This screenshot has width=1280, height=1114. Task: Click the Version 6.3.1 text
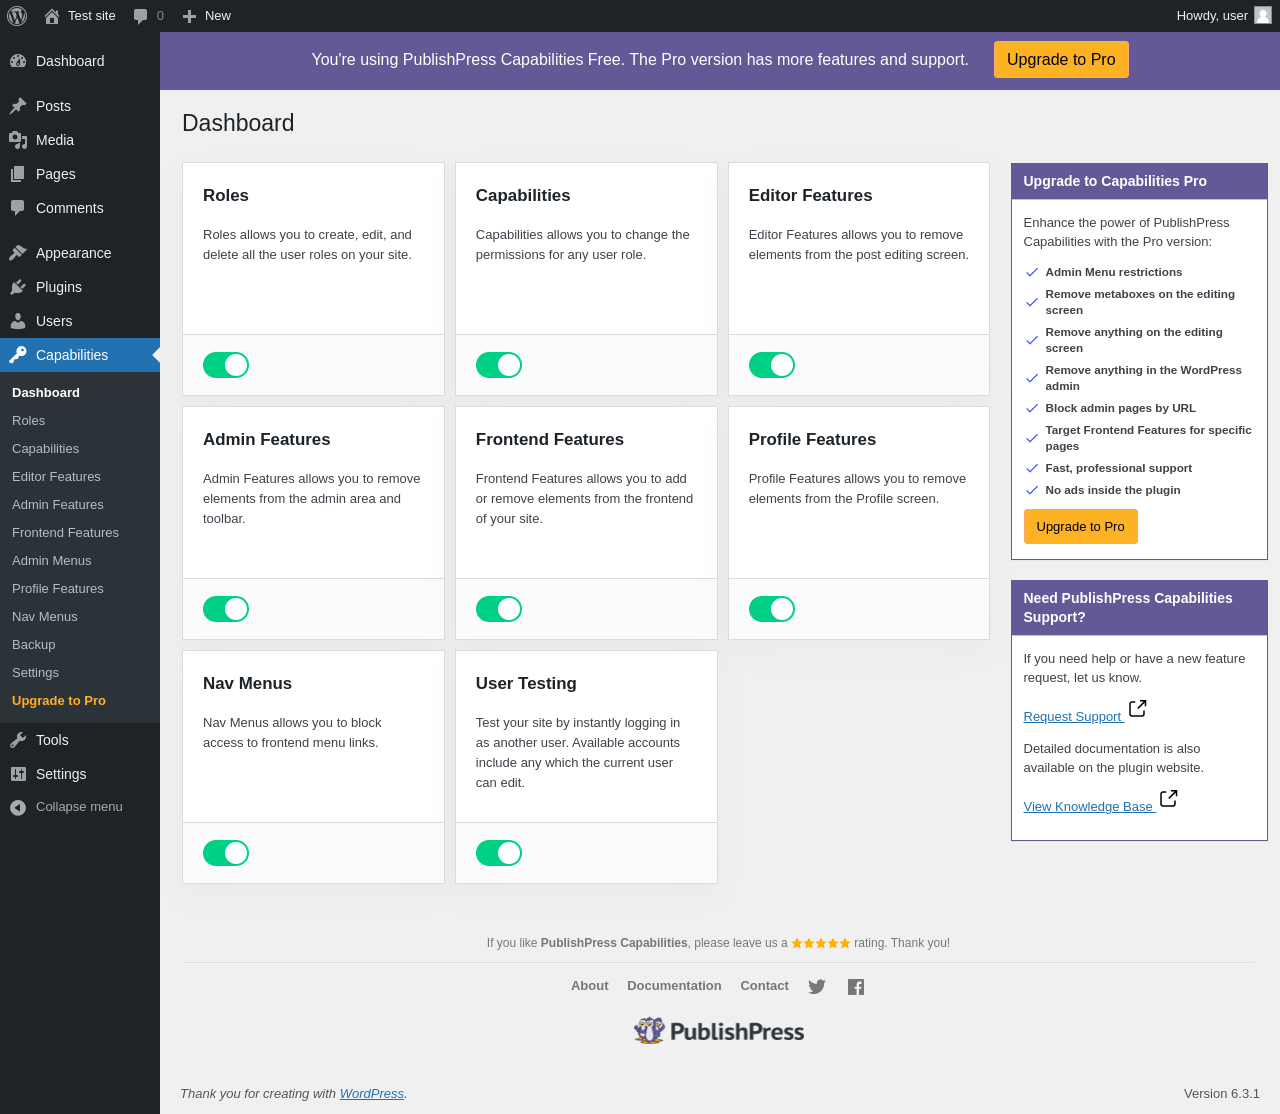pyautogui.click(x=1222, y=1094)
